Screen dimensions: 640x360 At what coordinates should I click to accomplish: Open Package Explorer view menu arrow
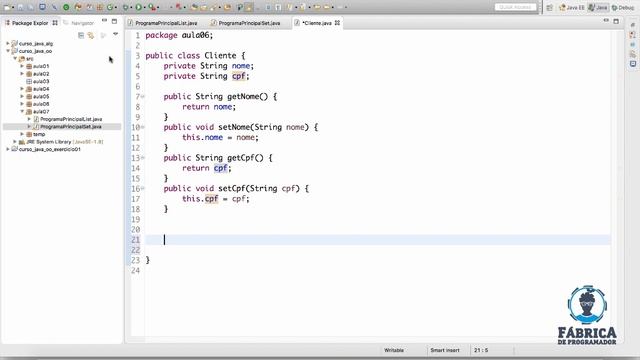coord(116,34)
